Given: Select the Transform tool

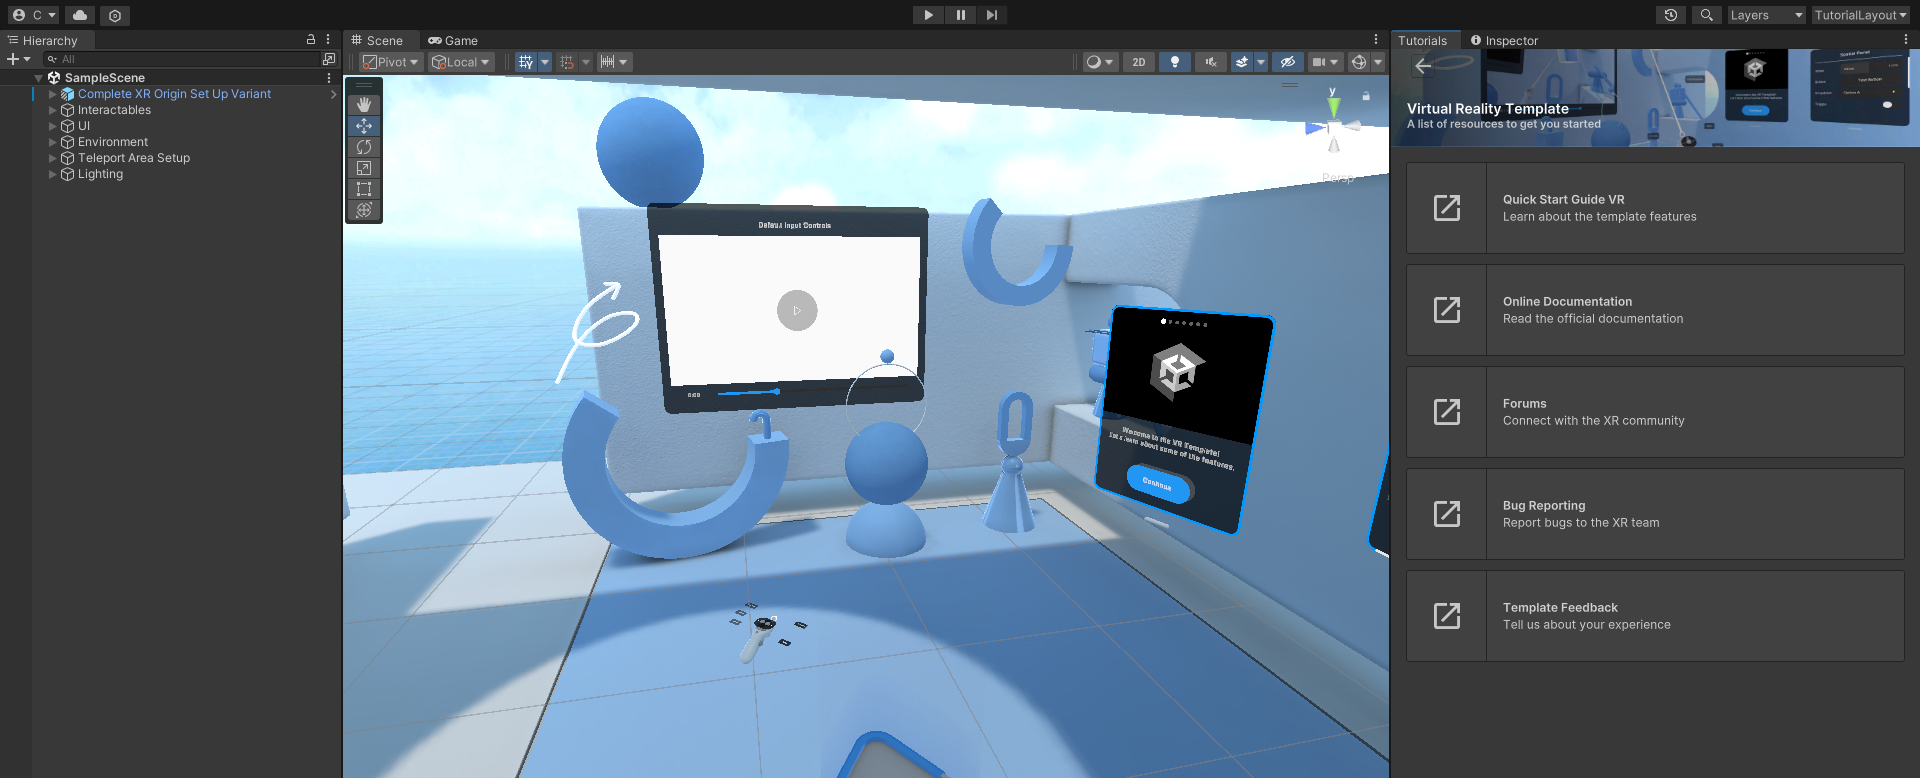Looking at the screenshot, I should click(x=364, y=210).
